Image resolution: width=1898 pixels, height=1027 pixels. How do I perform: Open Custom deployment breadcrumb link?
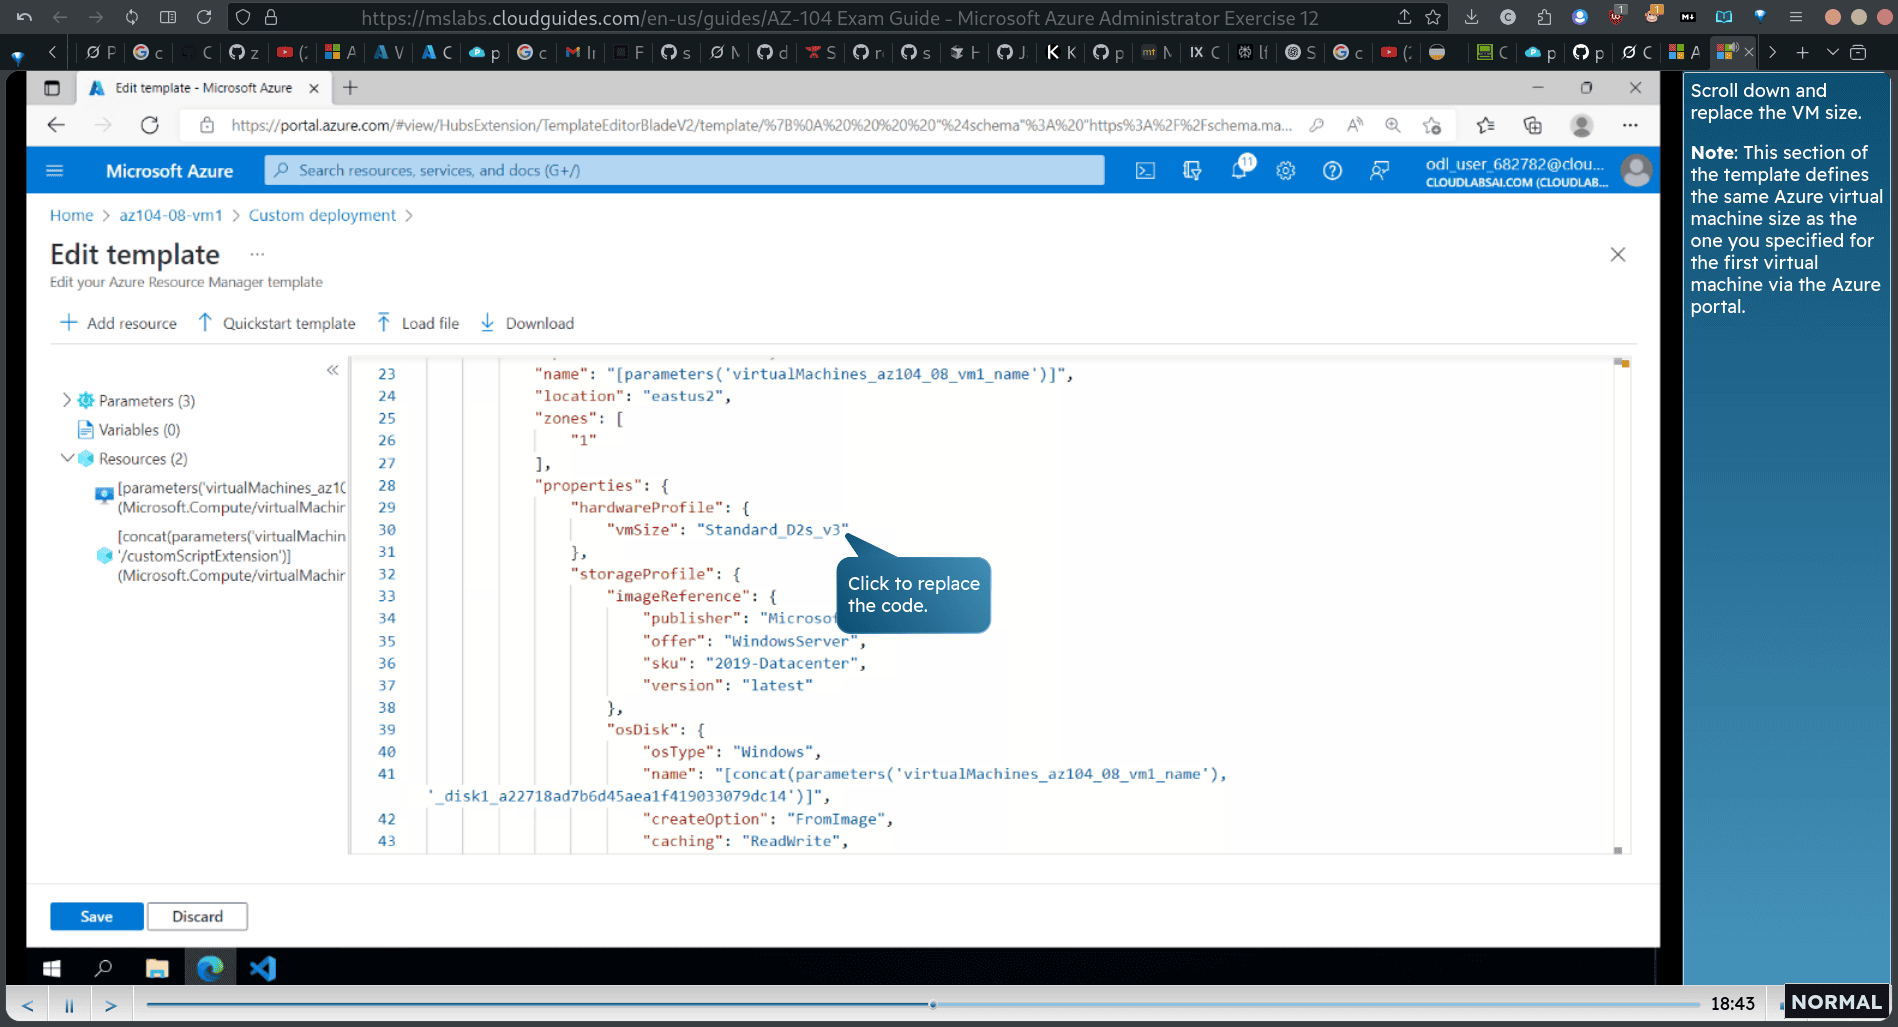[x=322, y=215]
